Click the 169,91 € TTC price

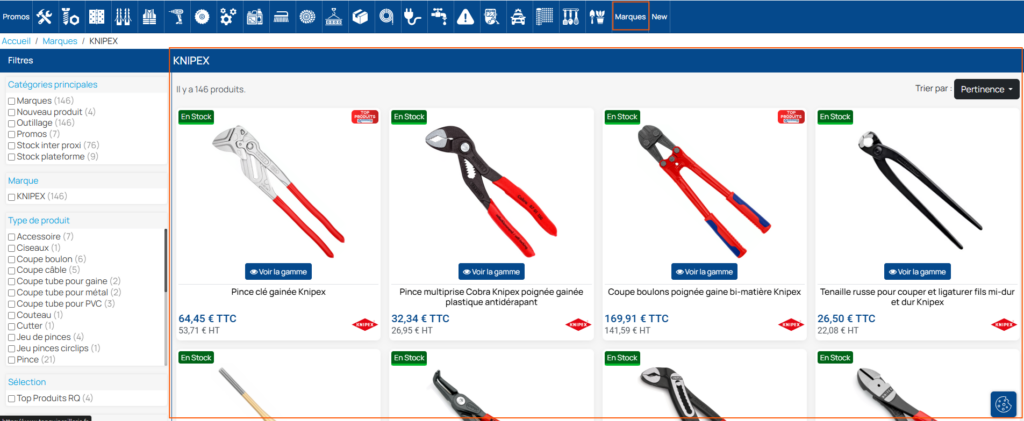[637, 319]
